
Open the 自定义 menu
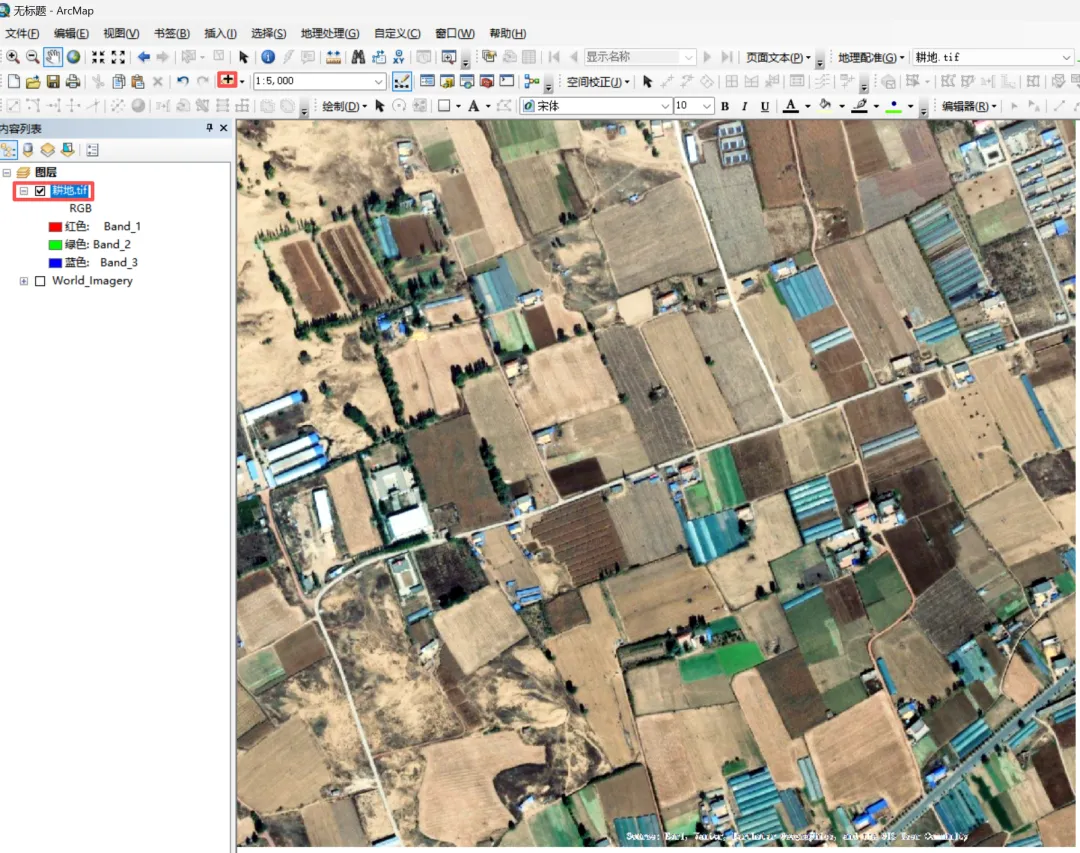pos(397,33)
